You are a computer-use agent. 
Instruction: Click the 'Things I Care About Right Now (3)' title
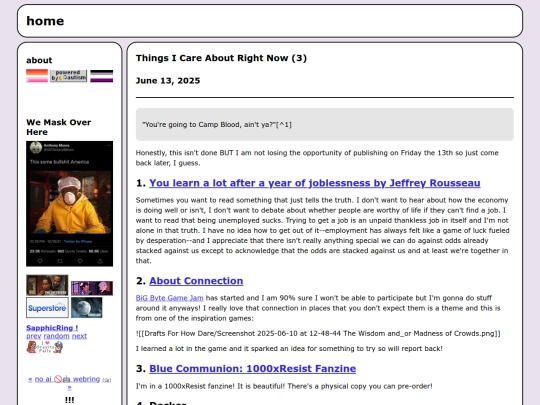(221, 58)
